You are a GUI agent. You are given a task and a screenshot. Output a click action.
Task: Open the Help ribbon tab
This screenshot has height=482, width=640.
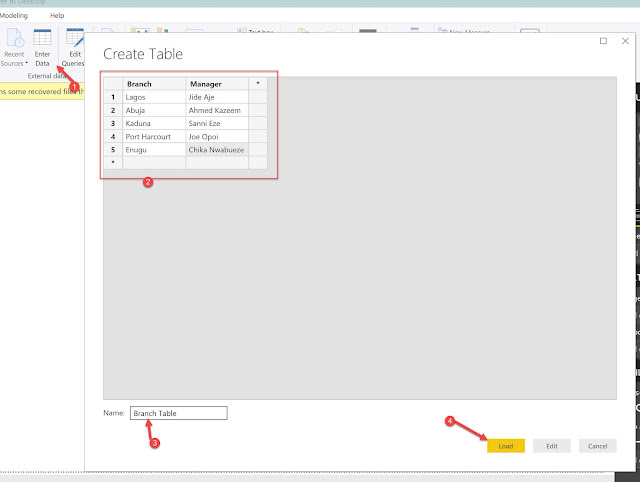point(57,16)
